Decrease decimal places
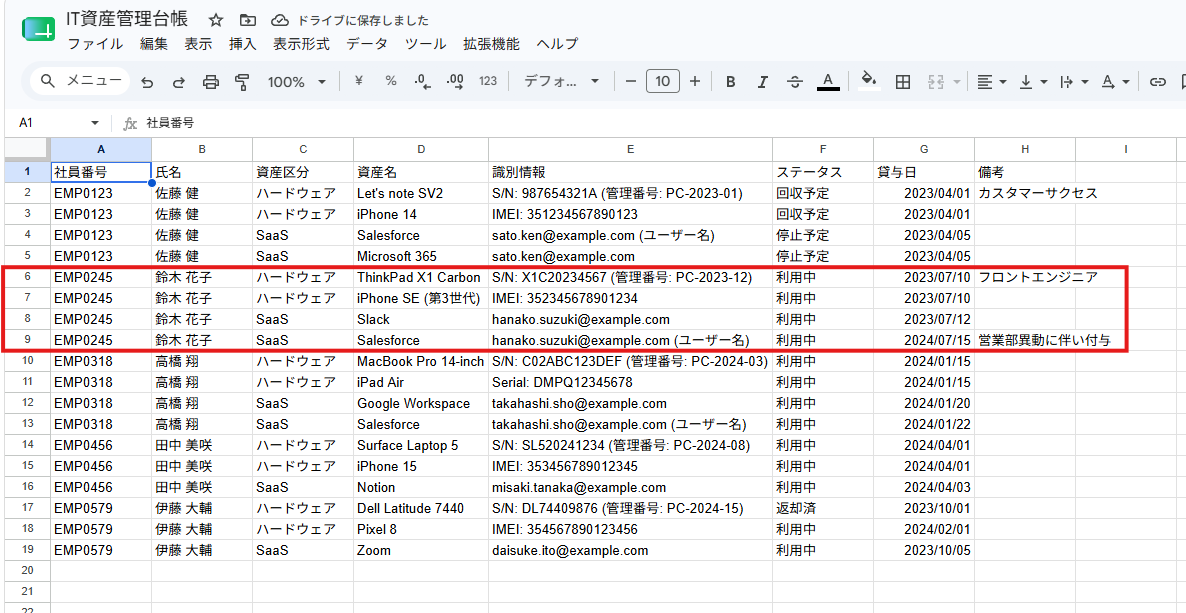 coord(423,81)
